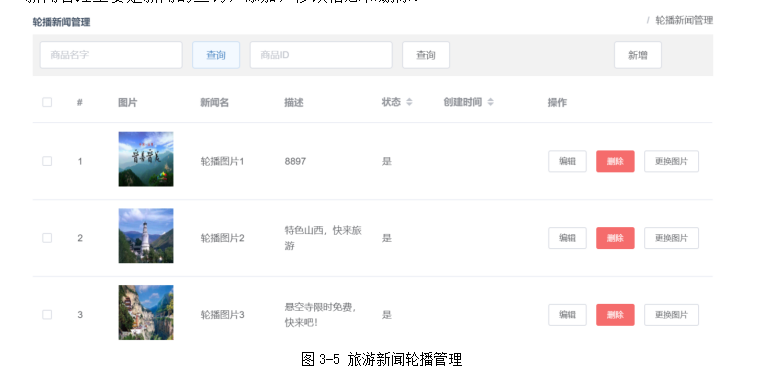
Task: Click the 商品名字 search input field
Action: (x=111, y=55)
